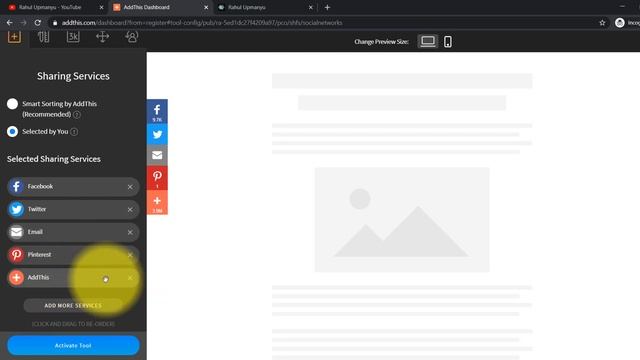Screen dimensions: 640x360
Task: Remove Twitter from selected services
Action: point(130,210)
